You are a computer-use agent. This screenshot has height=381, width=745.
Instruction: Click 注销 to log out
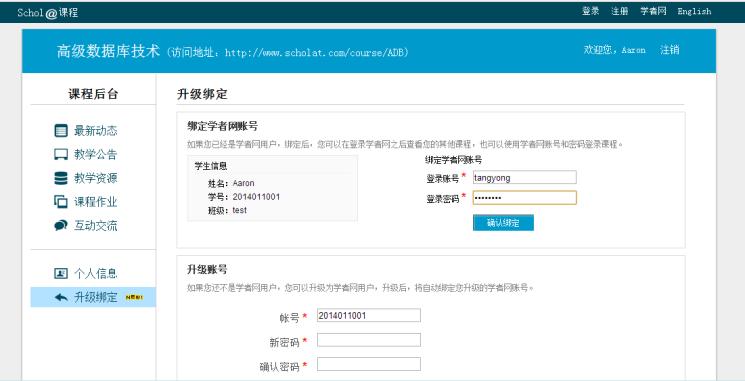tap(669, 50)
